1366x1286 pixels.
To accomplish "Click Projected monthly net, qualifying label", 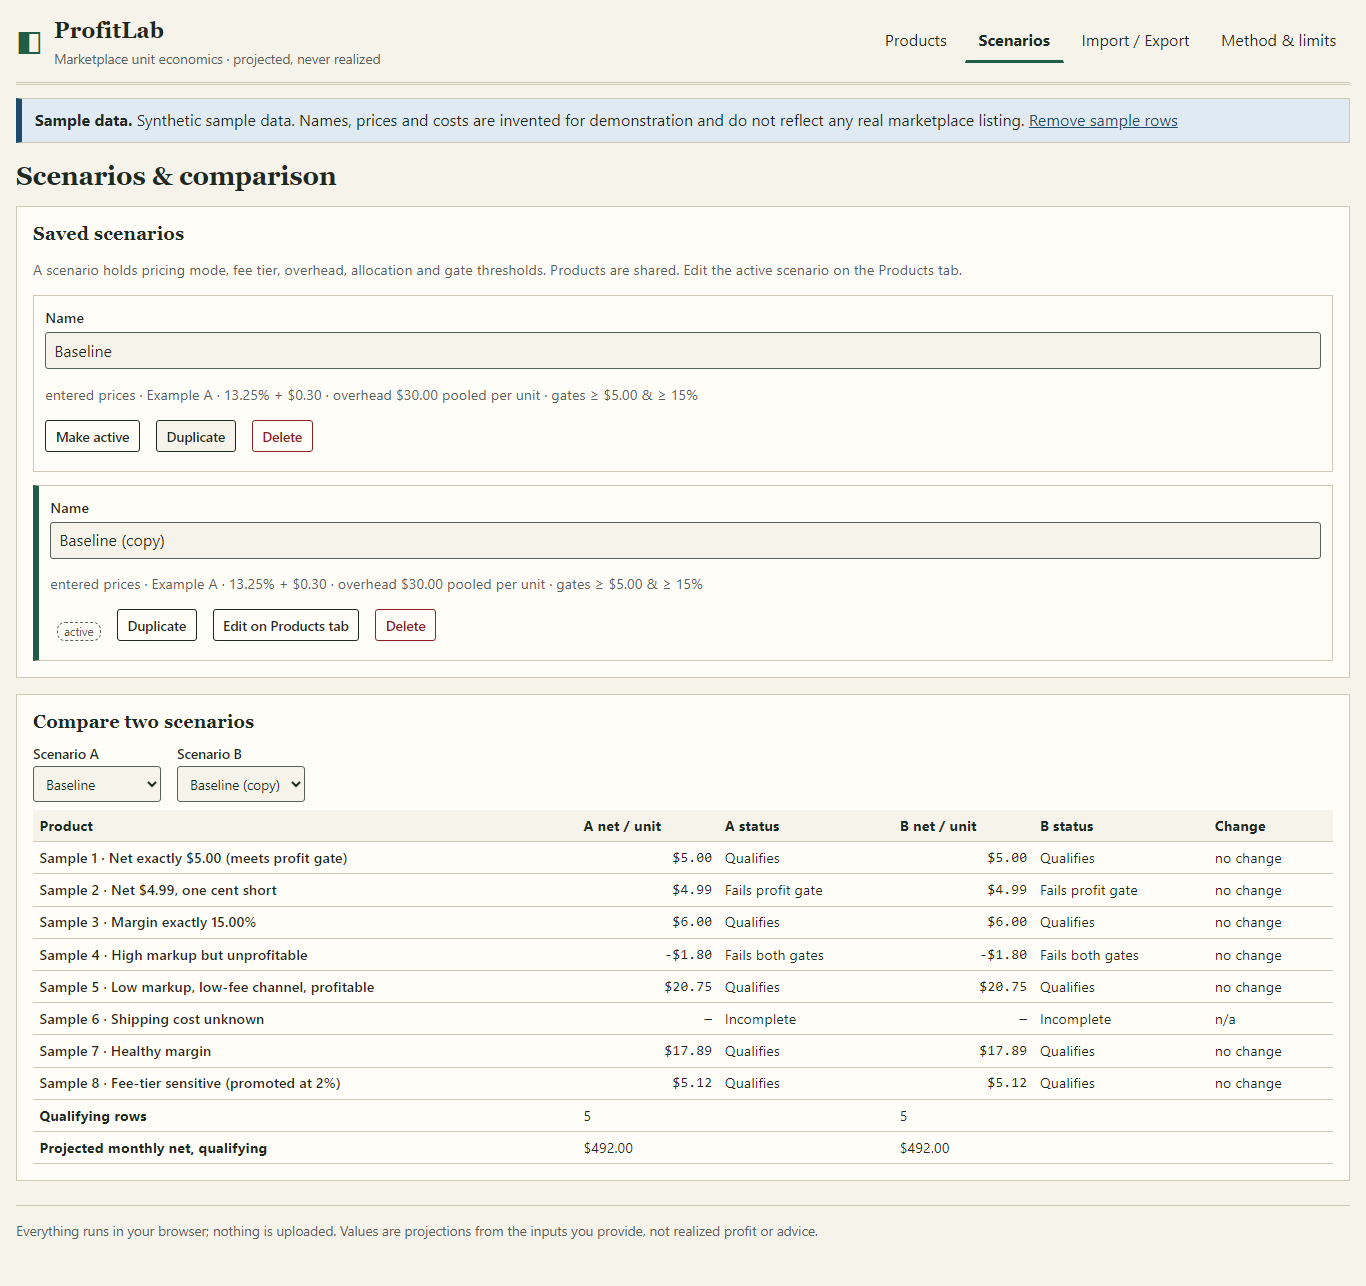I will (153, 1148).
